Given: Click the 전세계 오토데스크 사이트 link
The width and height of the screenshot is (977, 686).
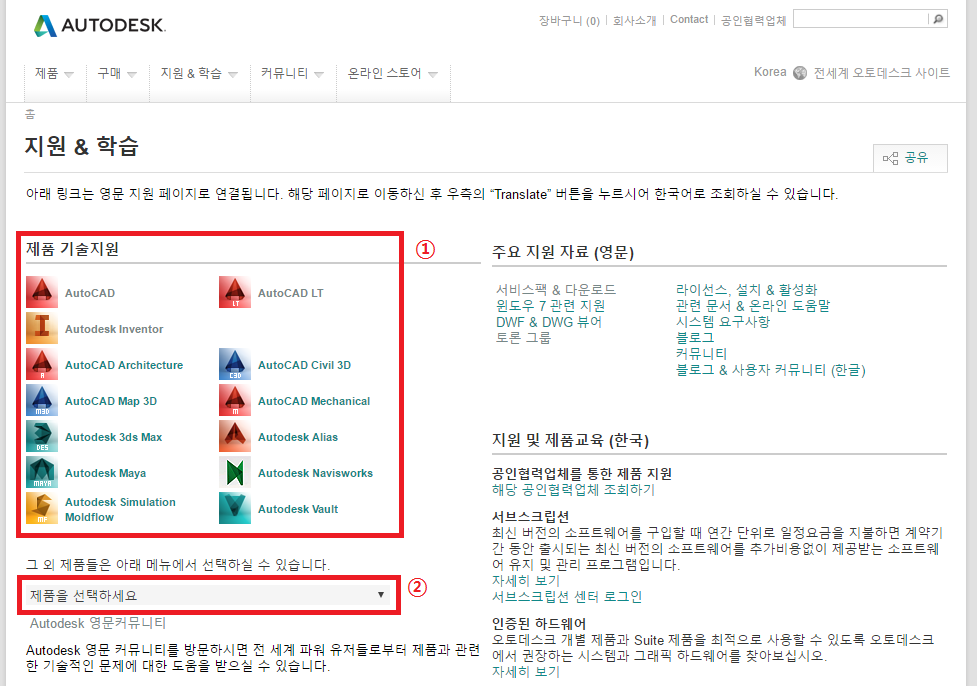Looking at the screenshot, I should tap(881, 73).
